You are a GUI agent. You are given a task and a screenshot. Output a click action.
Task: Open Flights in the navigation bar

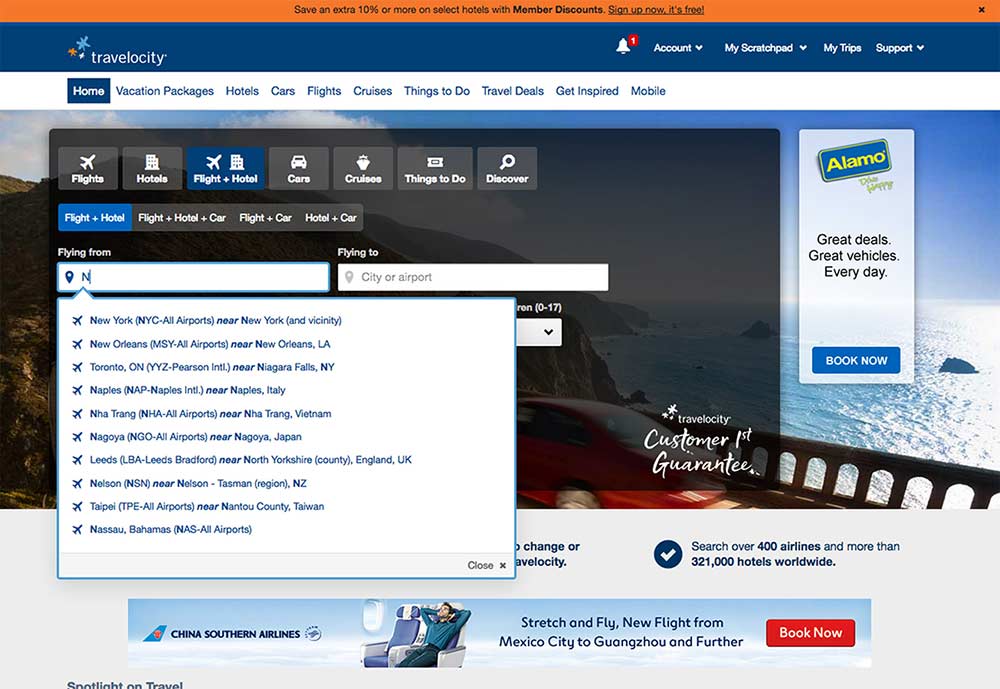pos(324,91)
